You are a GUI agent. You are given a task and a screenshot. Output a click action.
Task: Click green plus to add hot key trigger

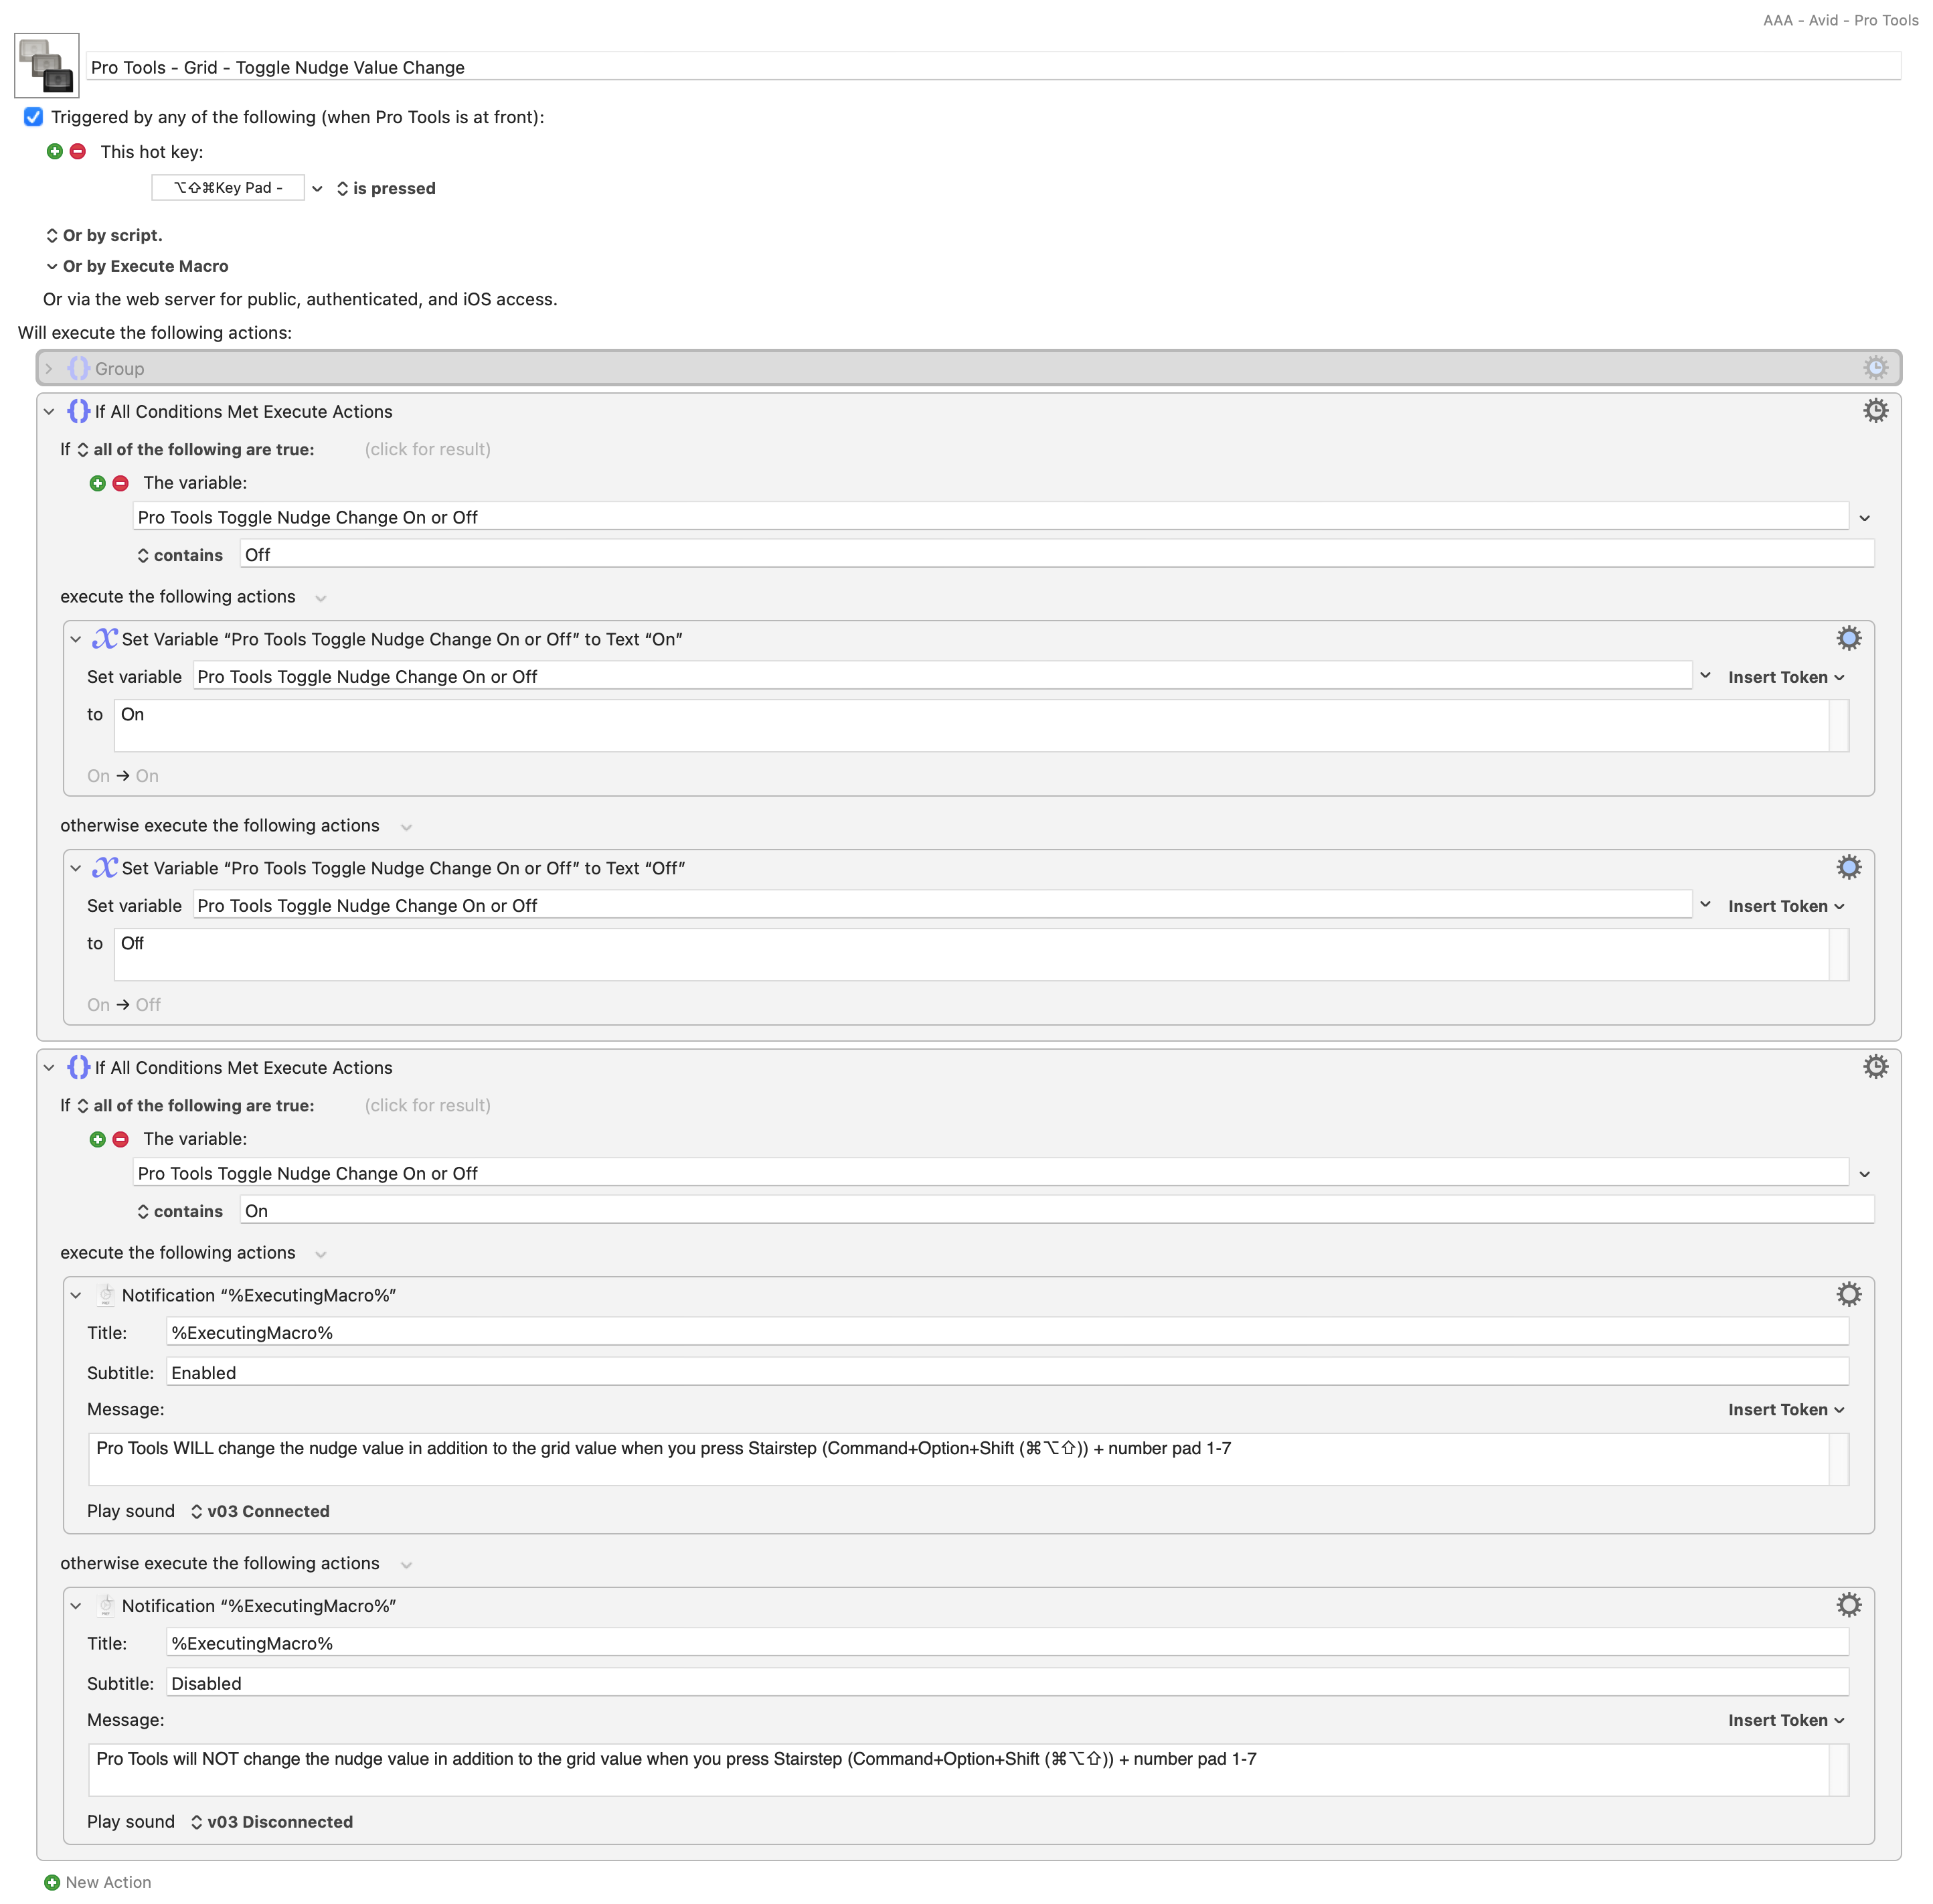coord(55,151)
